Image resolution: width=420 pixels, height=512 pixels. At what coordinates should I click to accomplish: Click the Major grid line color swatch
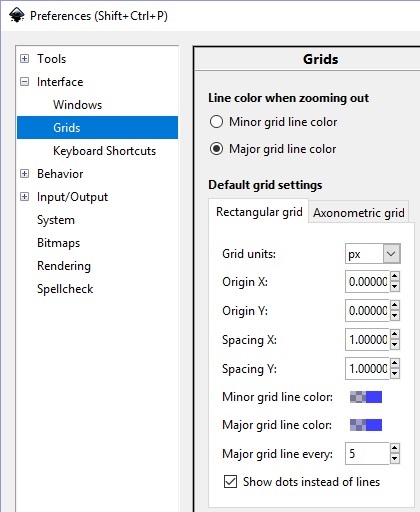coord(366,425)
